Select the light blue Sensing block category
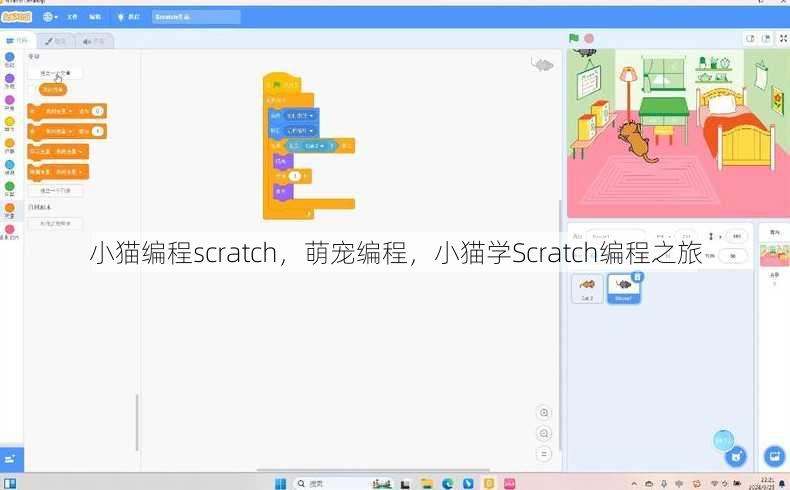The width and height of the screenshot is (790, 490). click(x=10, y=167)
